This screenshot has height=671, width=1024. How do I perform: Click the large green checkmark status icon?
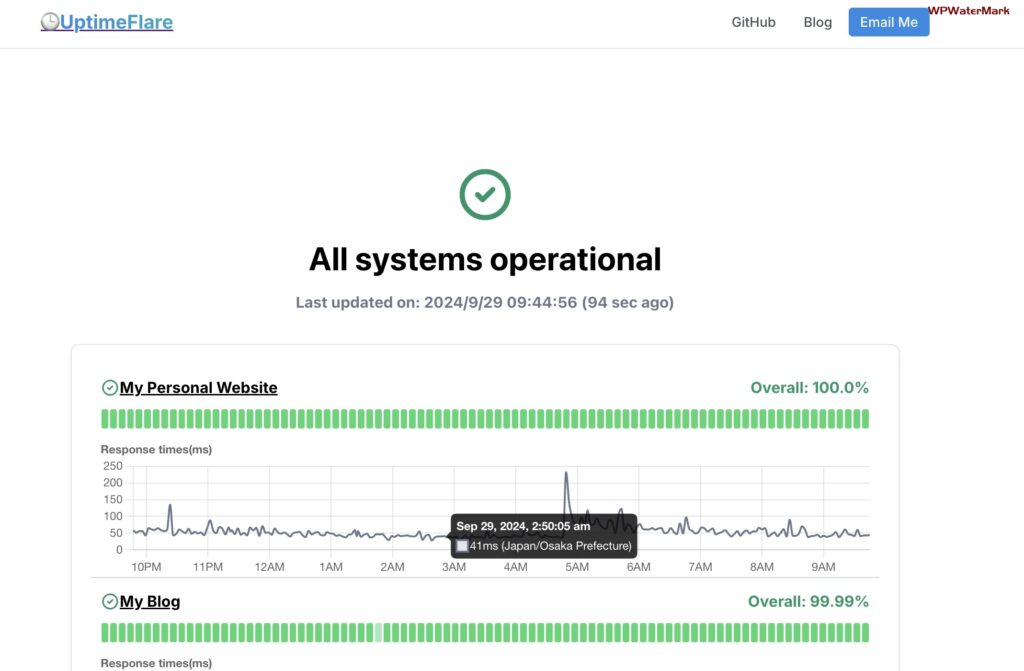tap(485, 194)
